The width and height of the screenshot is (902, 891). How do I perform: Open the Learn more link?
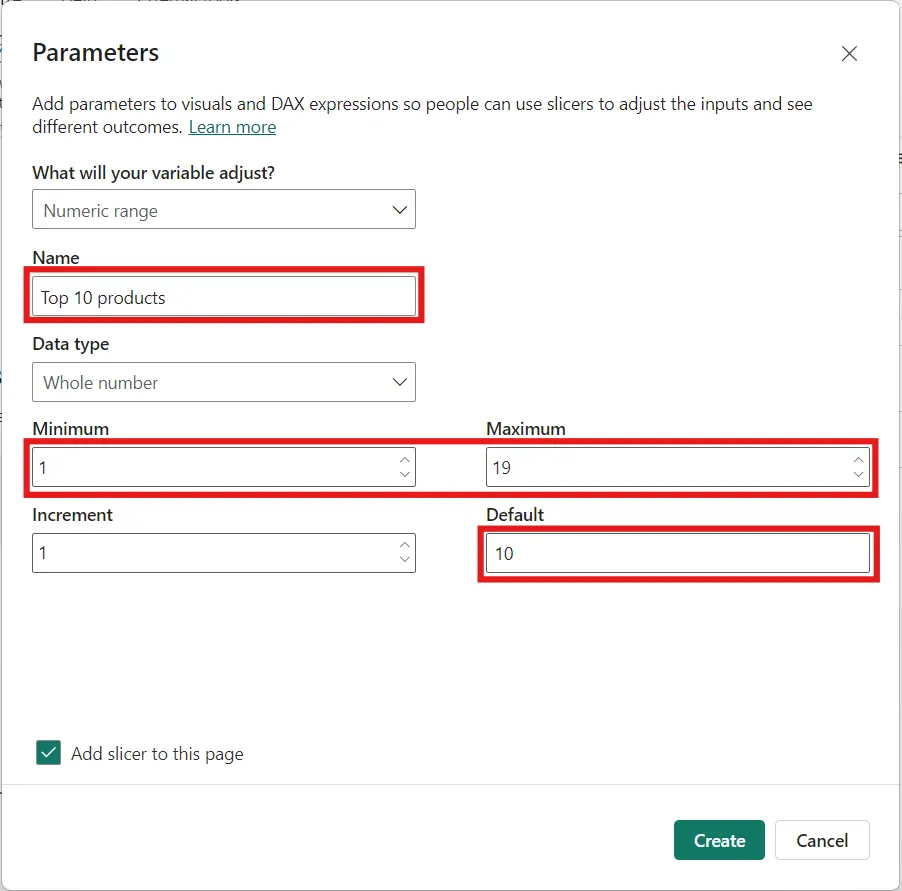[232, 127]
